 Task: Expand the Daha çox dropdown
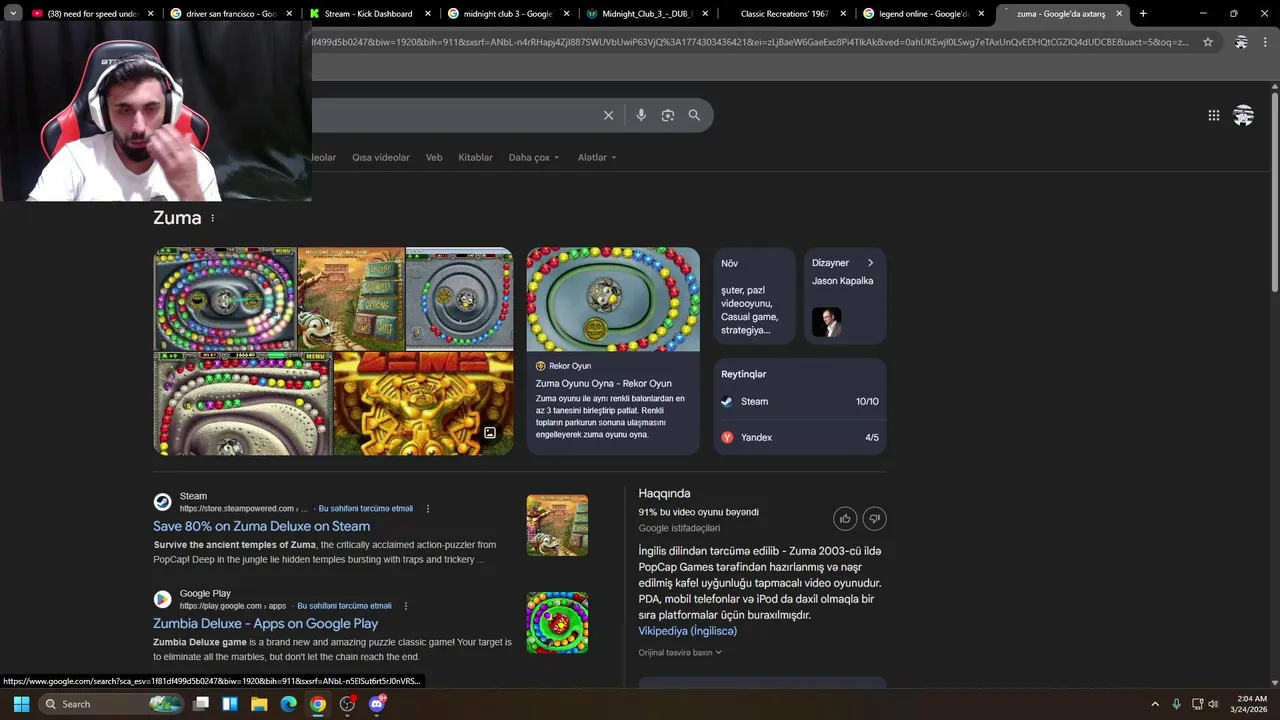534,157
